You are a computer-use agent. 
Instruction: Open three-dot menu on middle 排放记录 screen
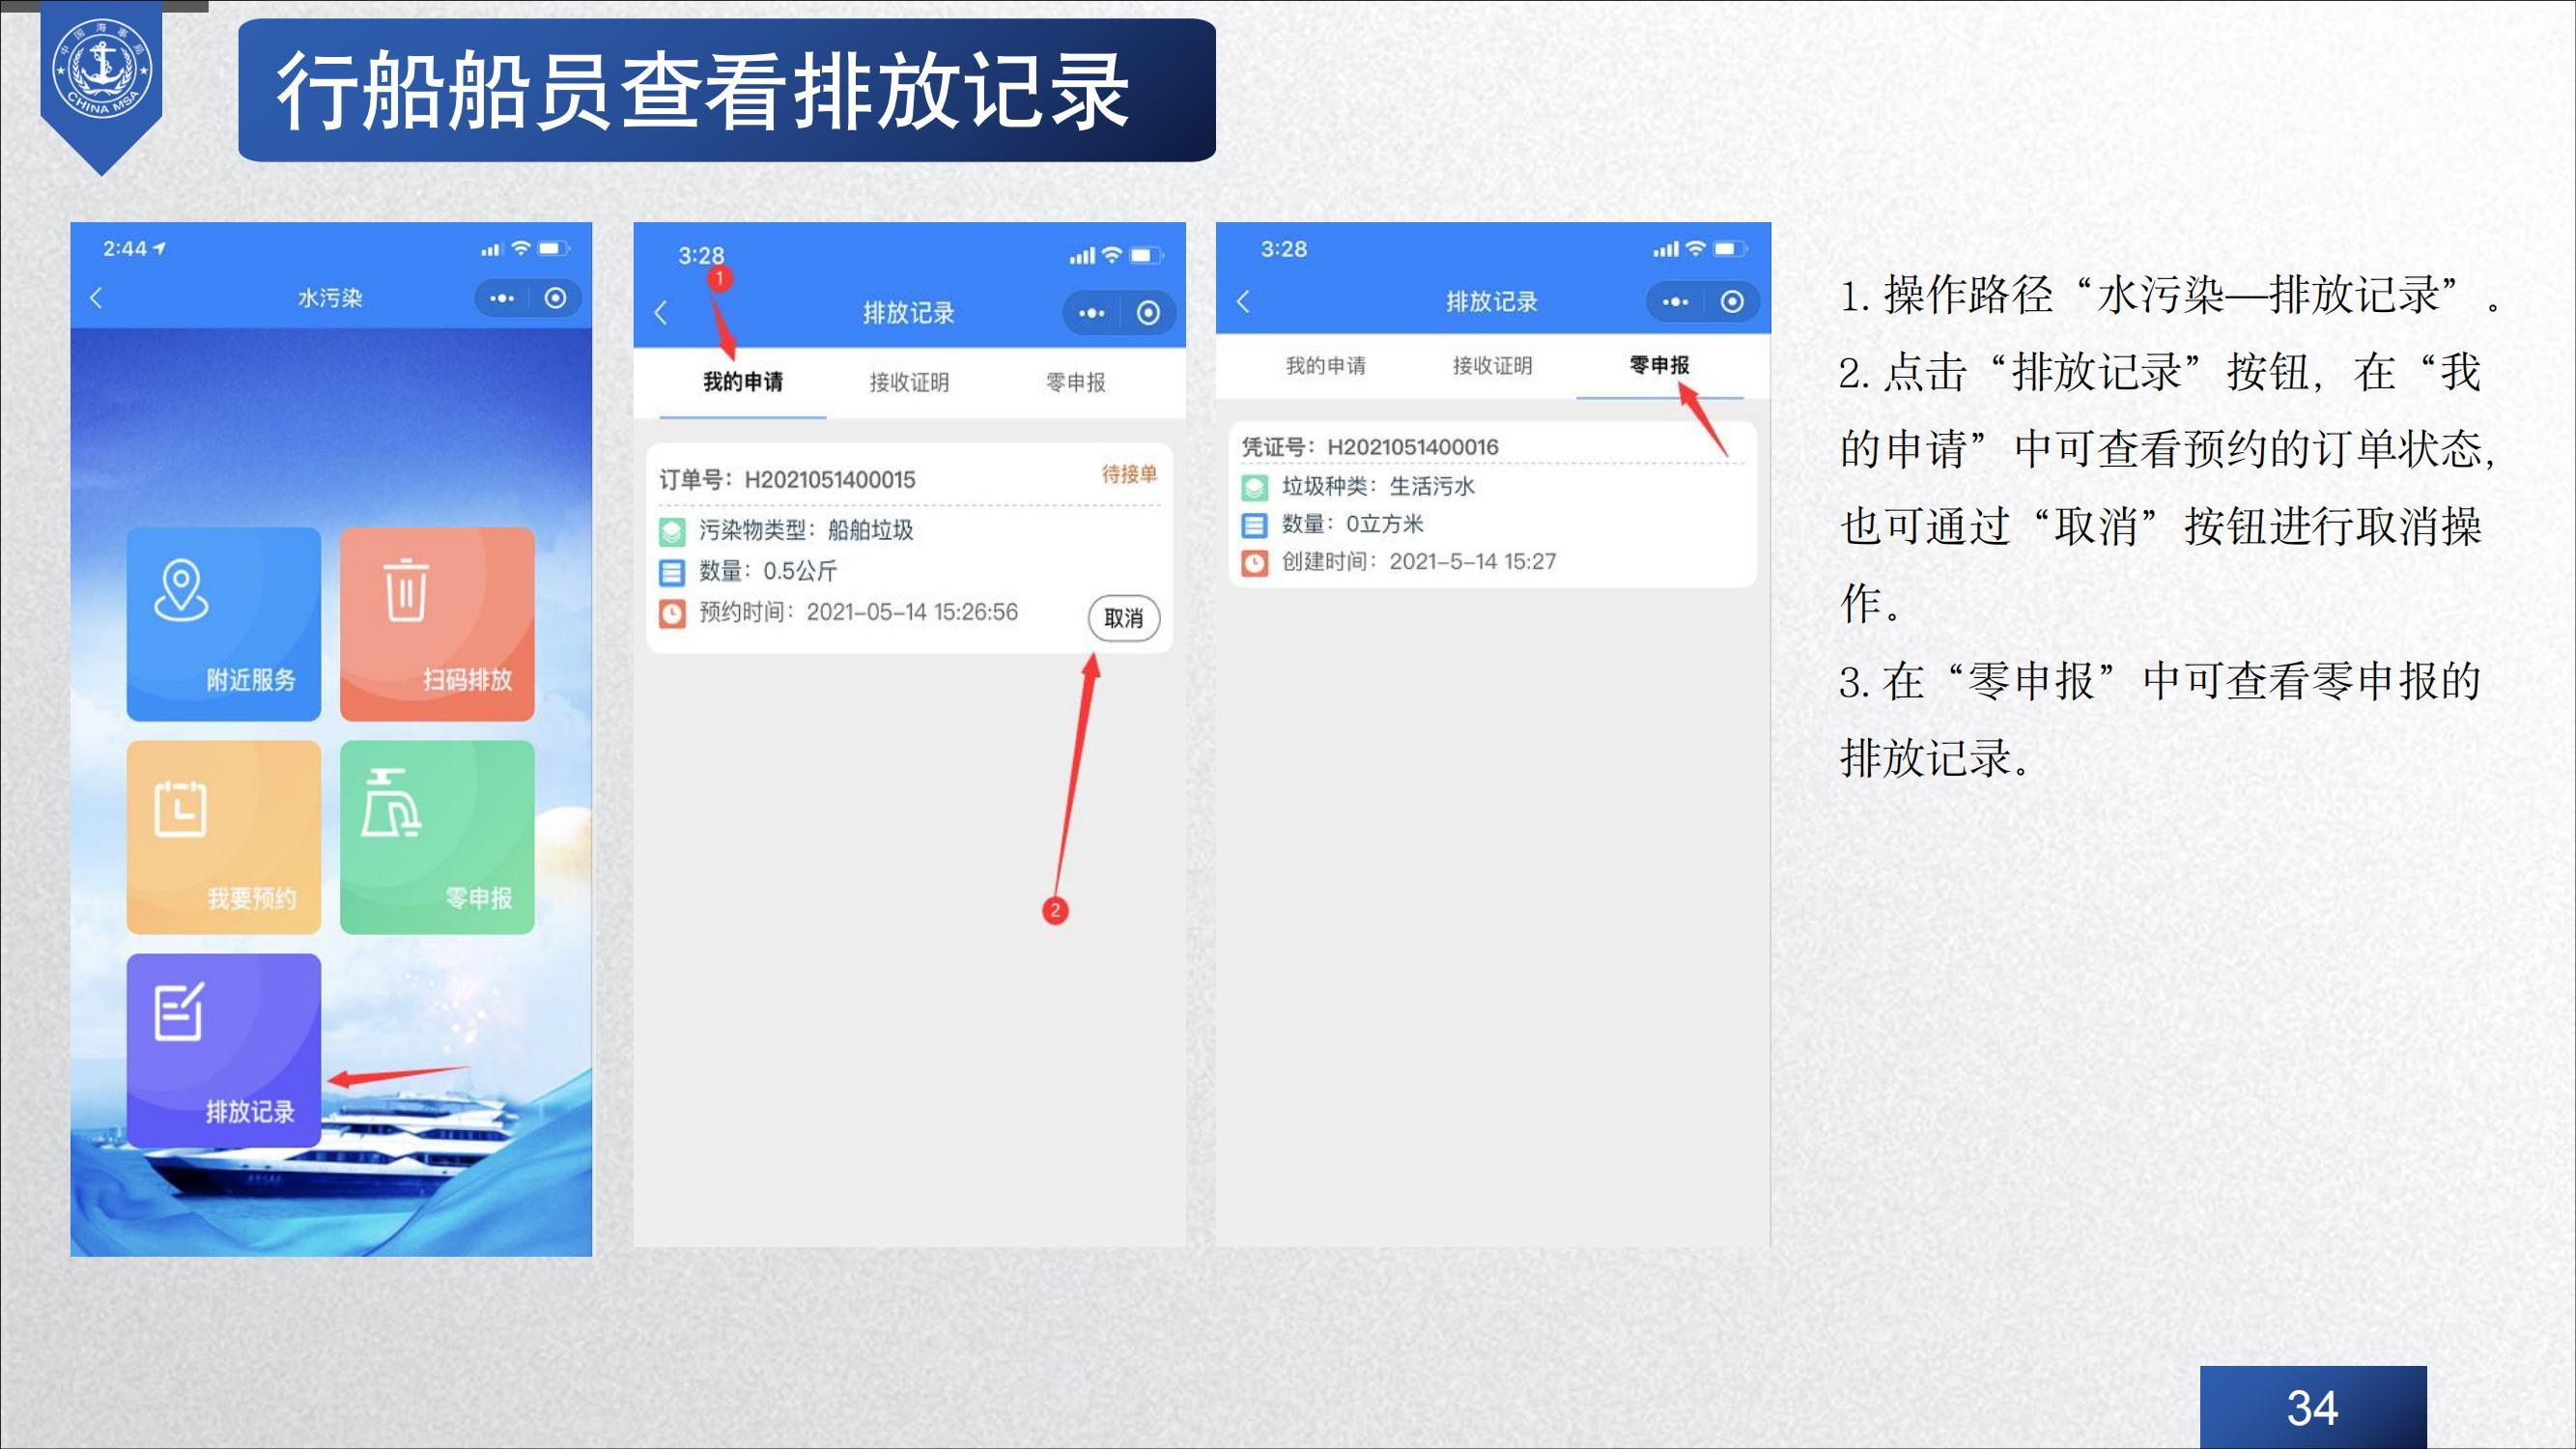[x=1092, y=313]
